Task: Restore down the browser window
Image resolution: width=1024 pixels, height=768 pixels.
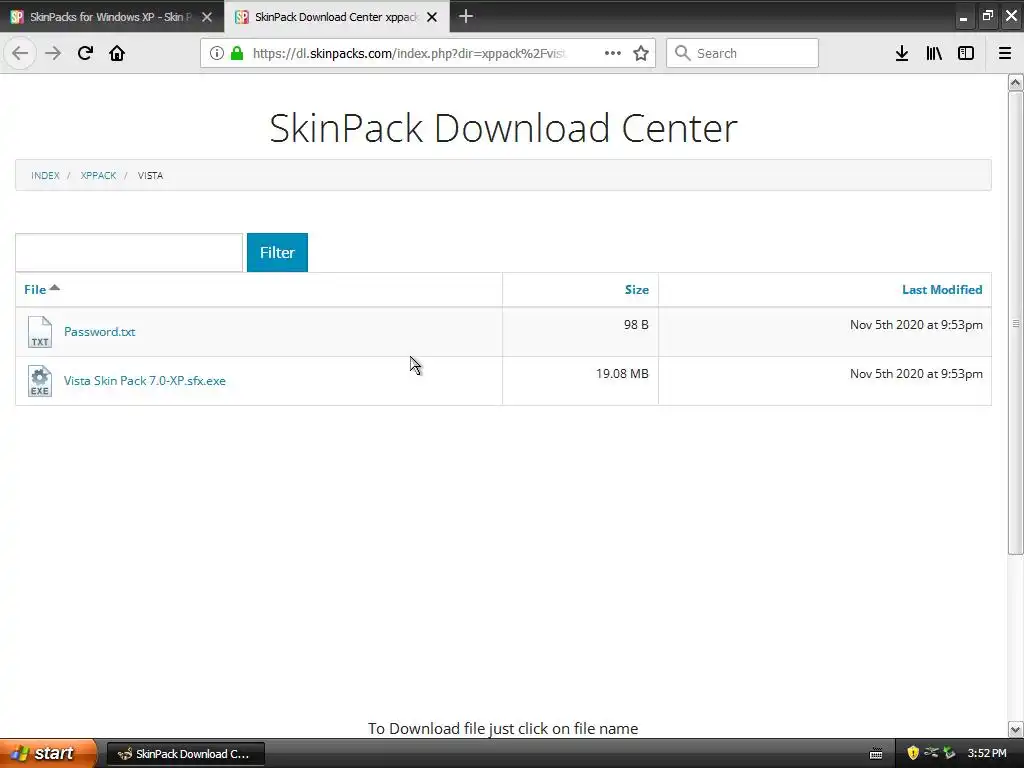Action: 987,16
